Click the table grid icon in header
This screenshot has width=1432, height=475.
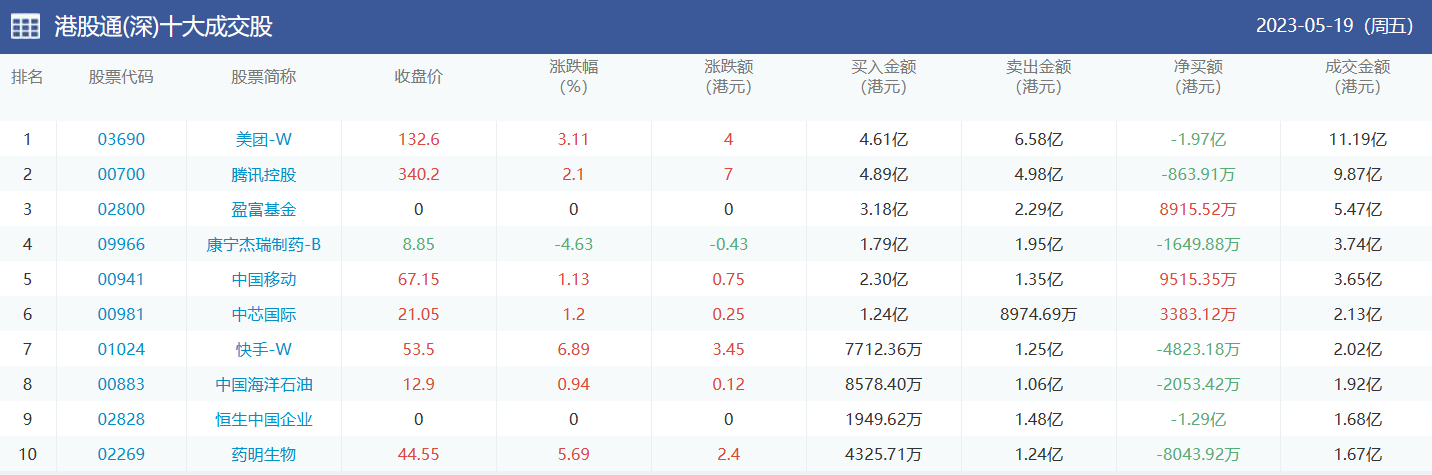[x=26, y=27]
